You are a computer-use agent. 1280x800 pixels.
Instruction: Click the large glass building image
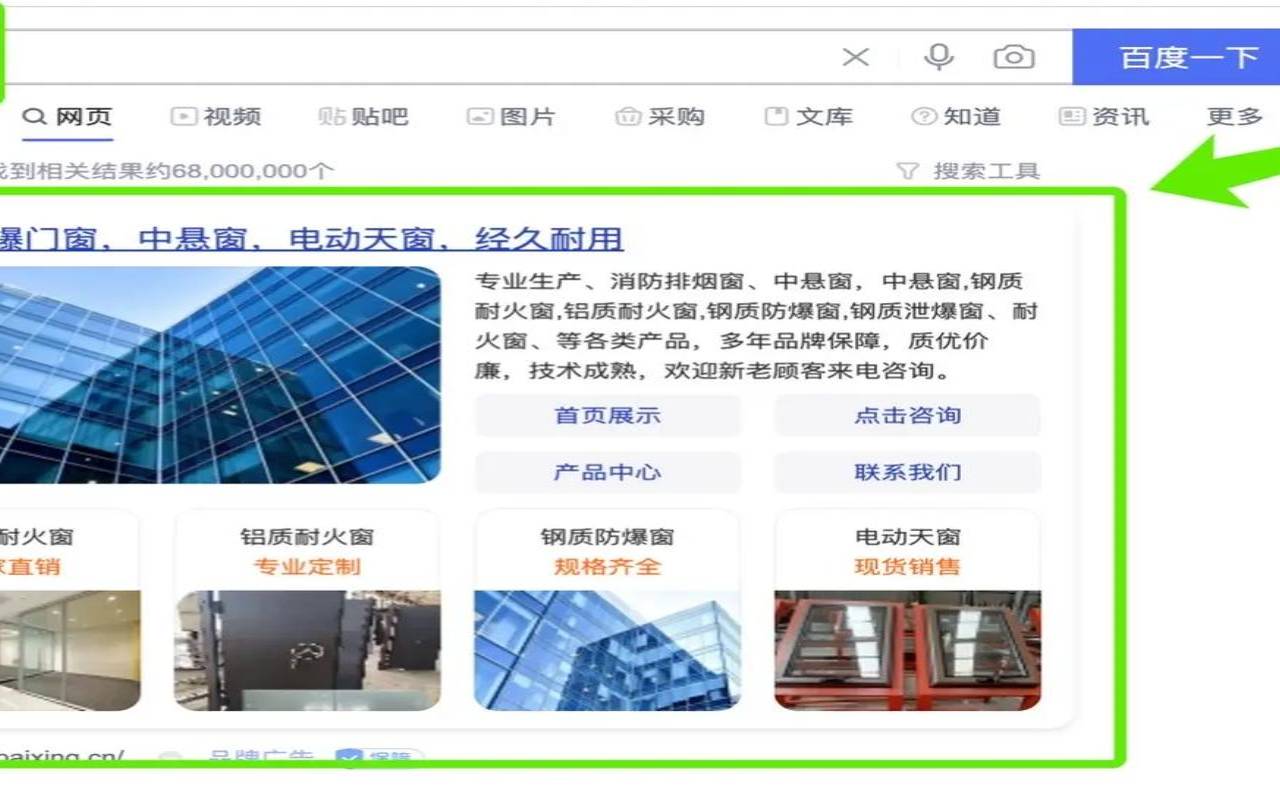[220, 375]
